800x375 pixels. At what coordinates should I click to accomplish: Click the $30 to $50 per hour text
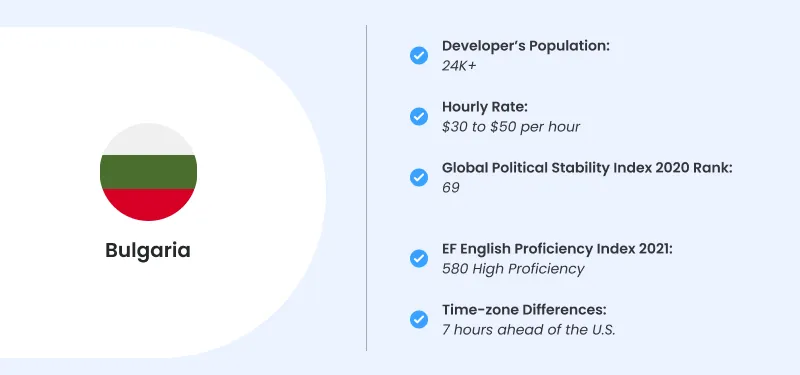point(511,127)
